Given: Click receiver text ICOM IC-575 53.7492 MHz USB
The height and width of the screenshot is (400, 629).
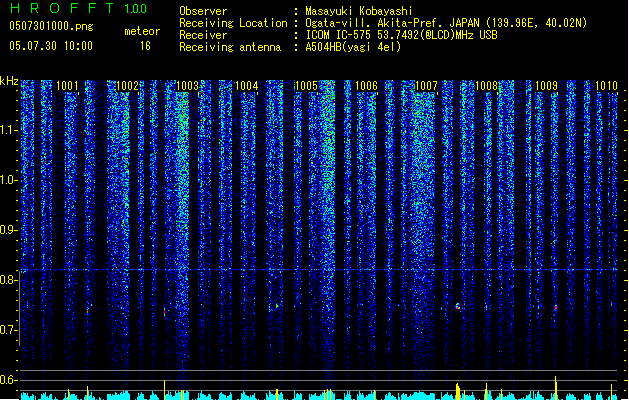Looking at the screenshot, I should point(402,35).
